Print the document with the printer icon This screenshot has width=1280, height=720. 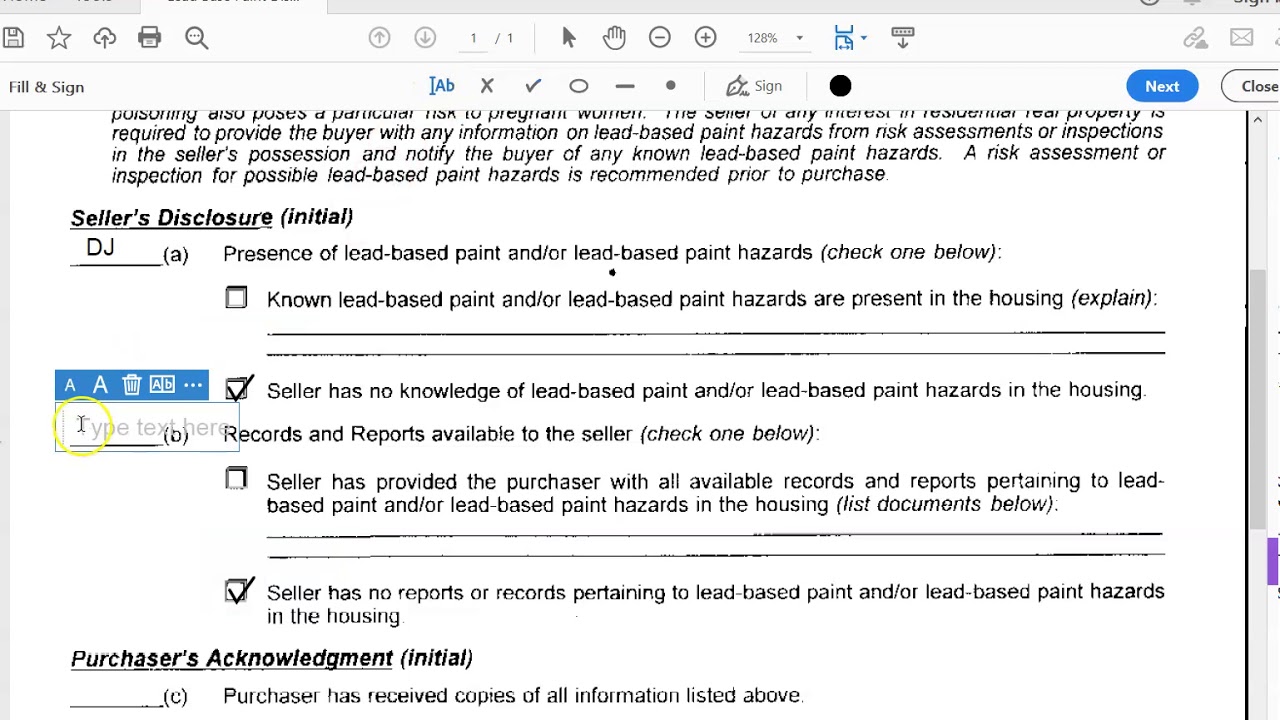(x=150, y=38)
